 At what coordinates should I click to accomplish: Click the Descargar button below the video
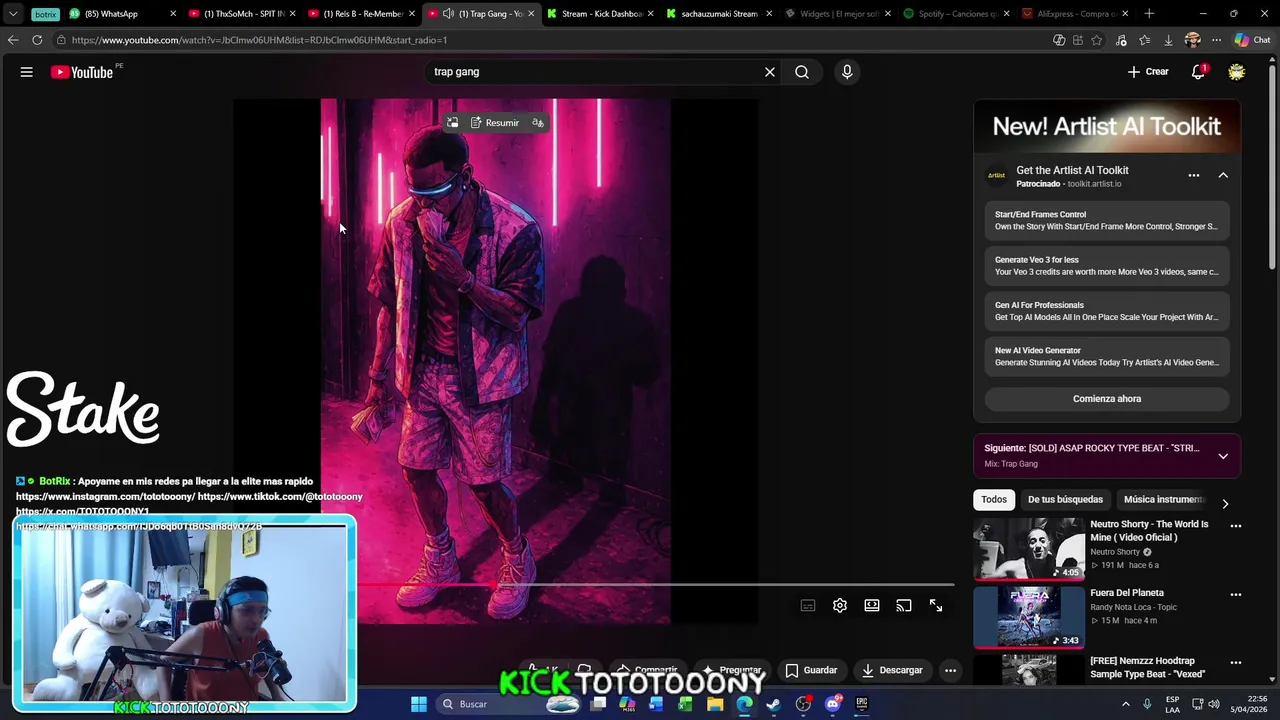pos(892,670)
